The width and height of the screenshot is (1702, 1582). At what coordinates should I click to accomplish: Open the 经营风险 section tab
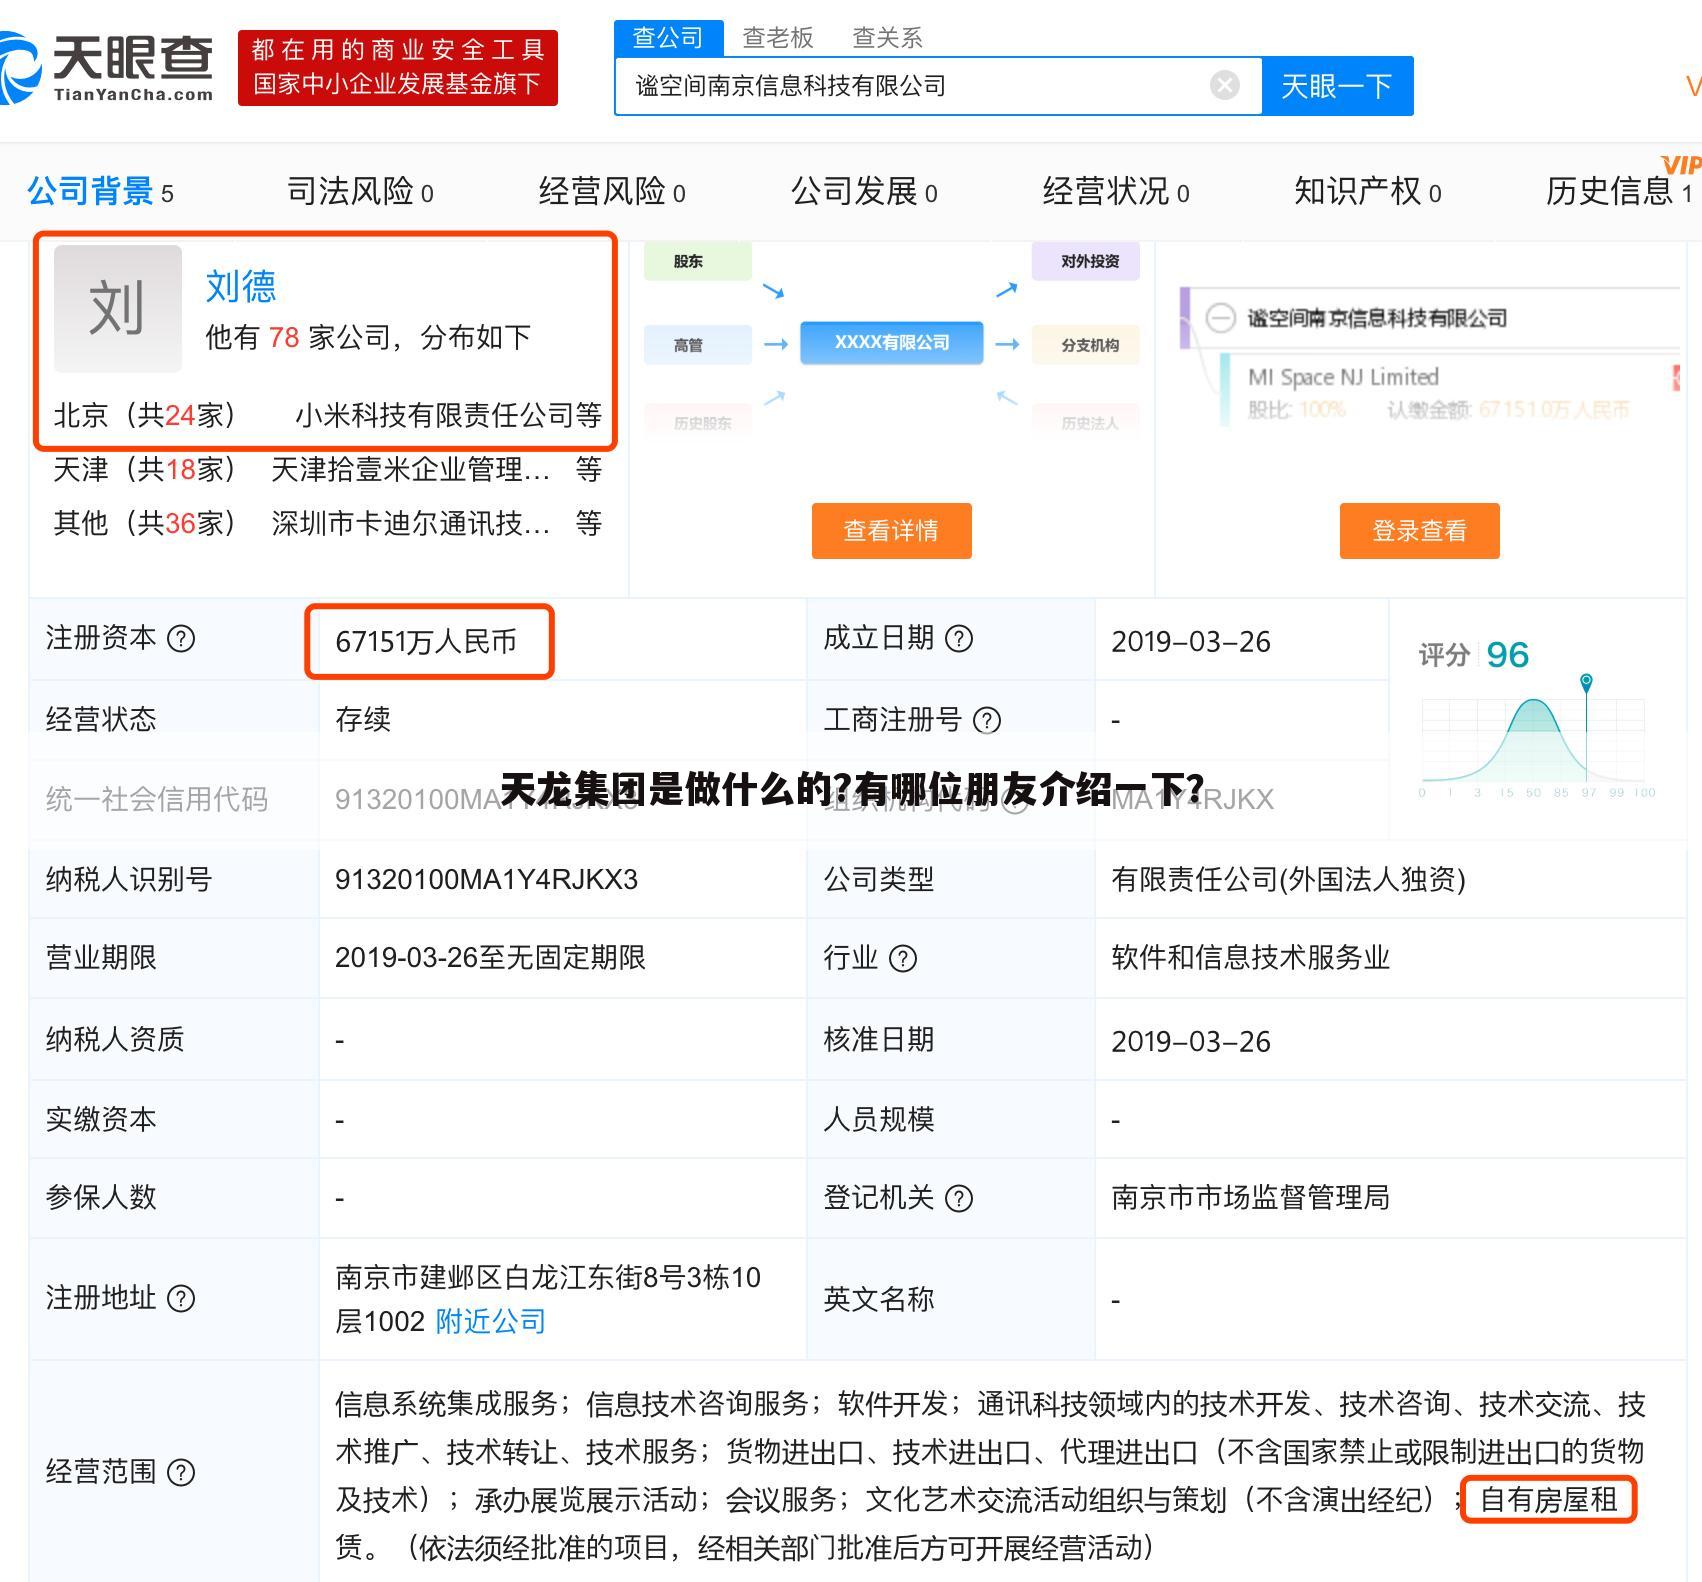click(x=612, y=191)
